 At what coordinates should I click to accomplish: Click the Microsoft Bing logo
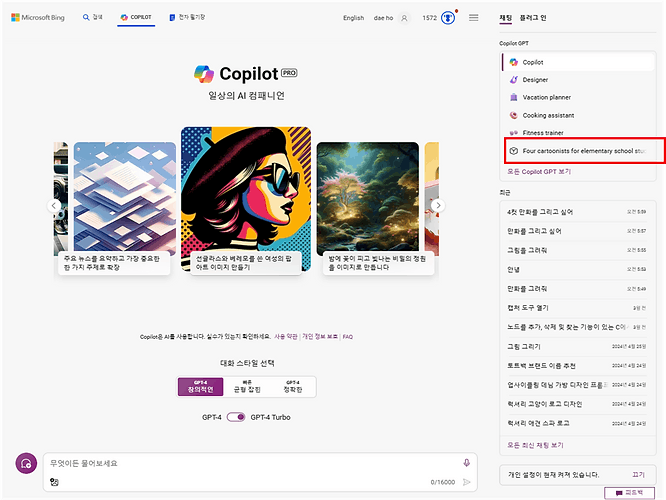(x=38, y=17)
